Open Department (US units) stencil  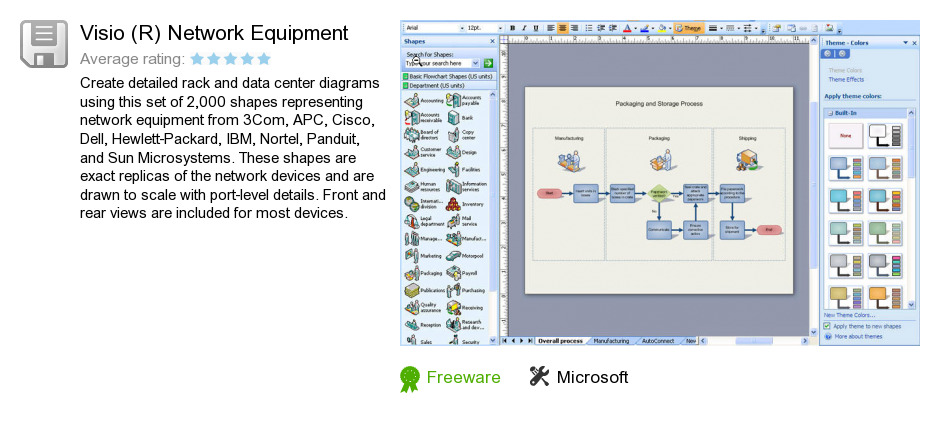(x=449, y=86)
